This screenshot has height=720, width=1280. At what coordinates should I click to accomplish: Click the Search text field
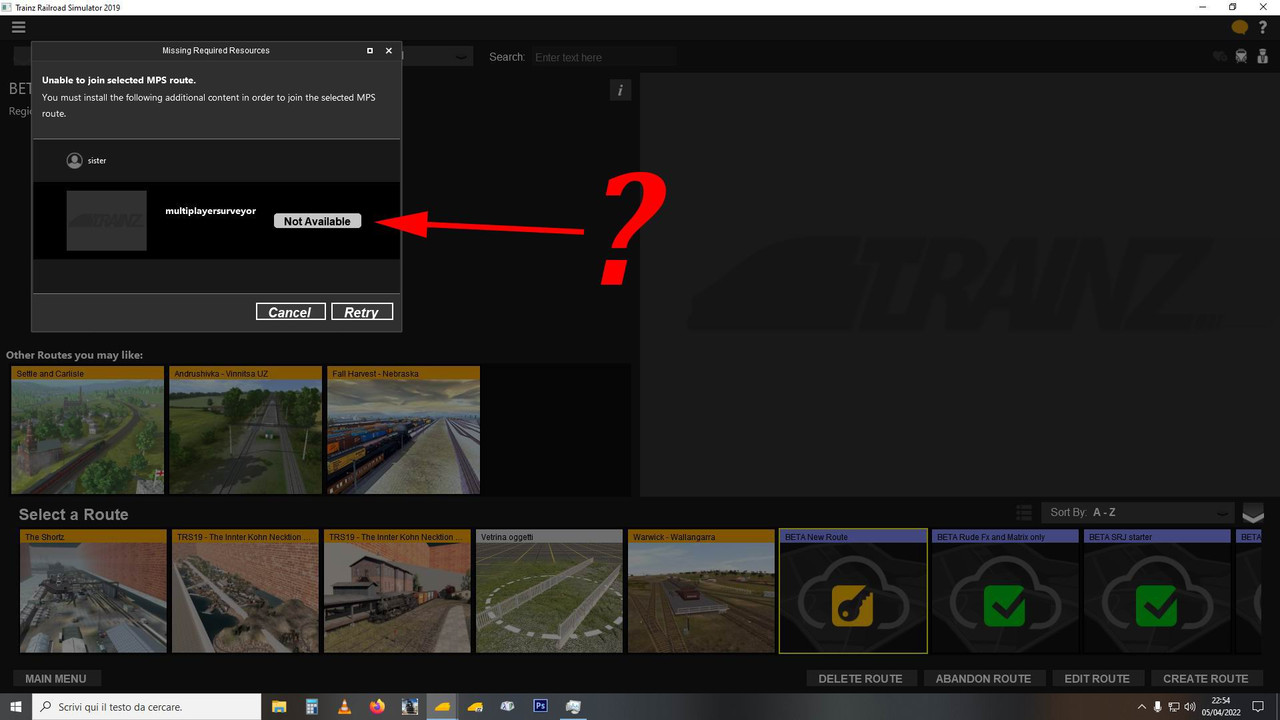point(603,57)
